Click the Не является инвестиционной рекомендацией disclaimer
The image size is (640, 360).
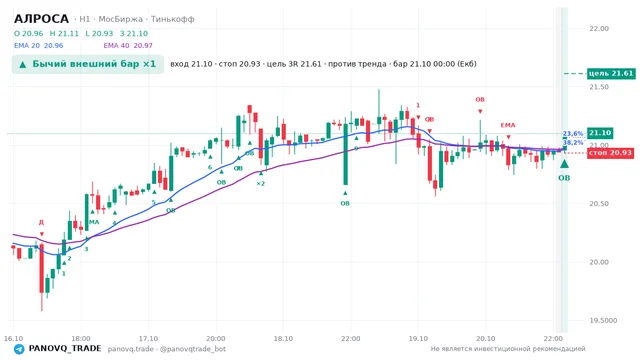508,349
